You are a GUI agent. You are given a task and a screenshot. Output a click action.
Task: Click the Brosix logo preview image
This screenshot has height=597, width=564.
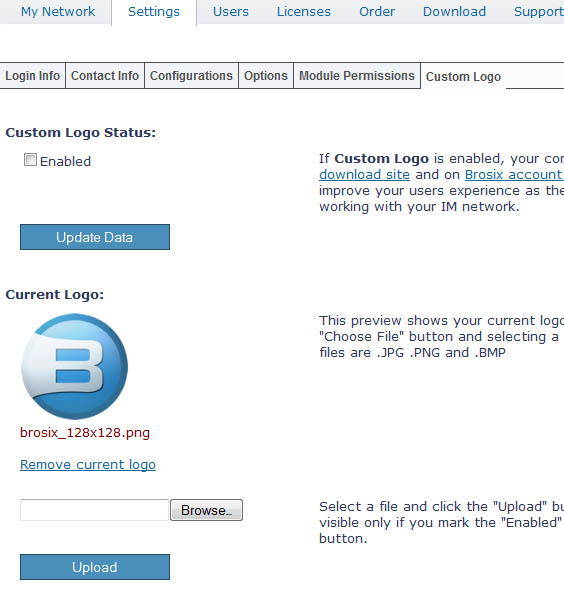[x=75, y=366]
